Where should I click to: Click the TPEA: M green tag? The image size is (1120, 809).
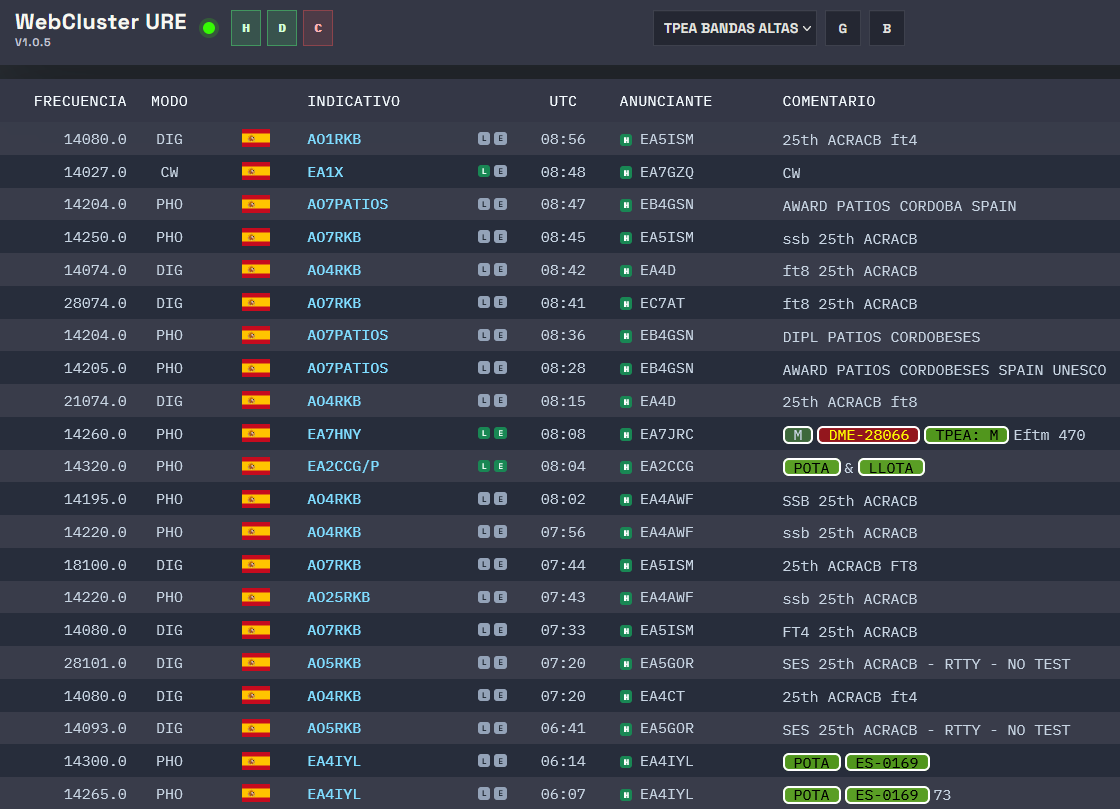click(x=966, y=435)
